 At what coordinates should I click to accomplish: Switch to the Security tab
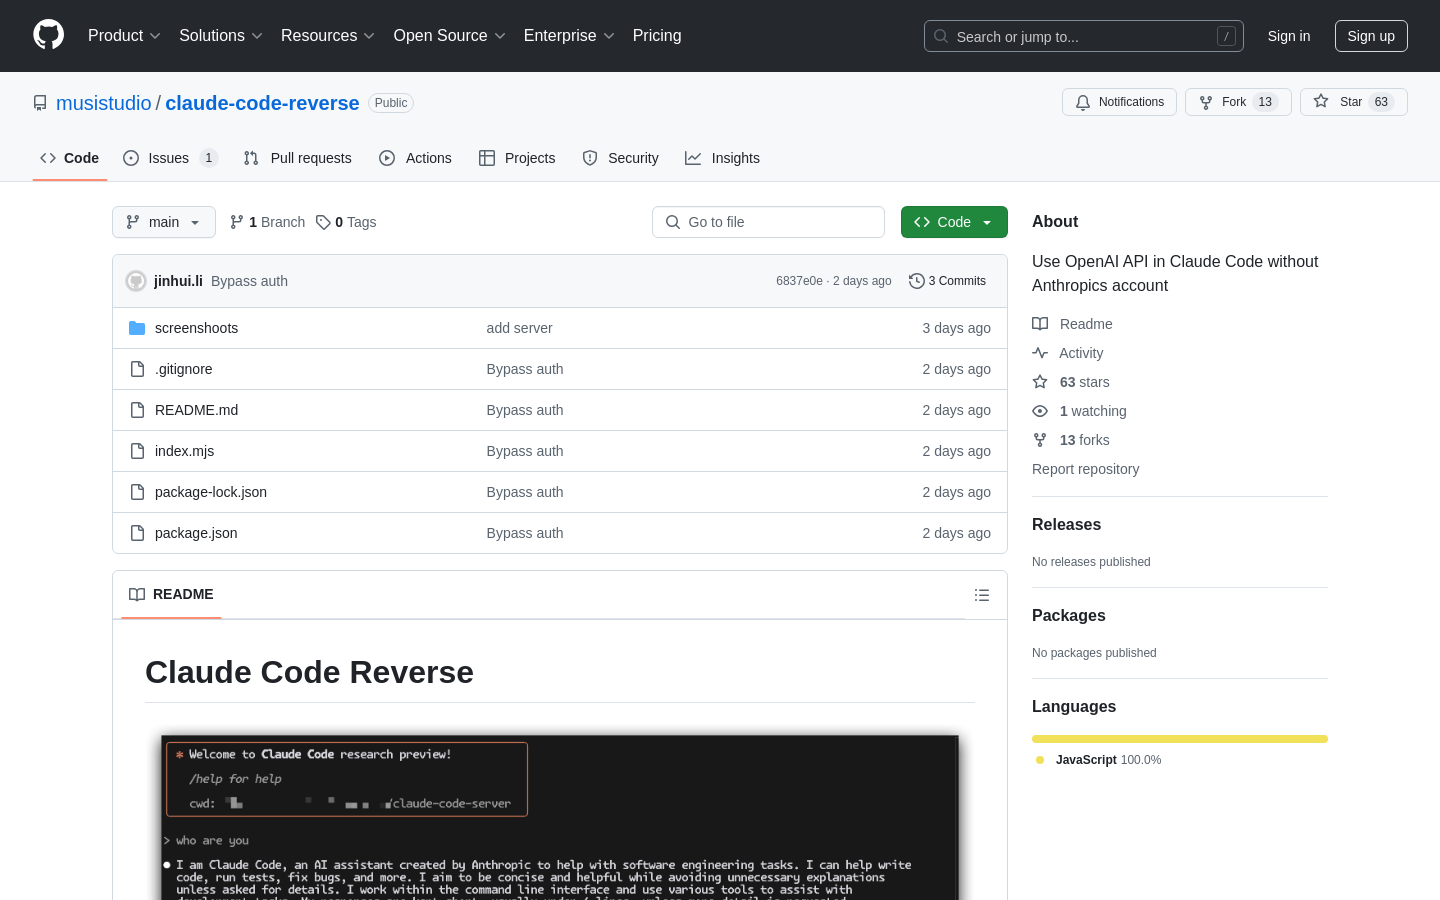coord(620,158)
